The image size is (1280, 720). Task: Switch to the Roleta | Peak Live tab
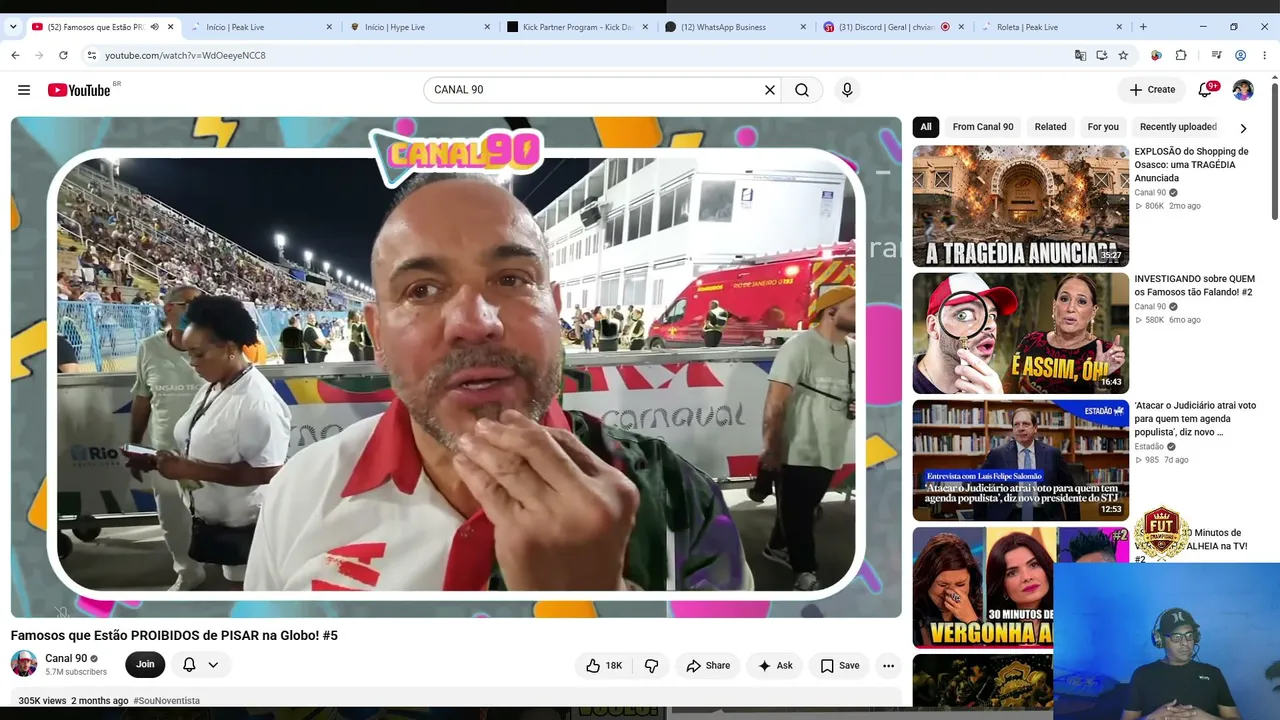pos(1050,27)
